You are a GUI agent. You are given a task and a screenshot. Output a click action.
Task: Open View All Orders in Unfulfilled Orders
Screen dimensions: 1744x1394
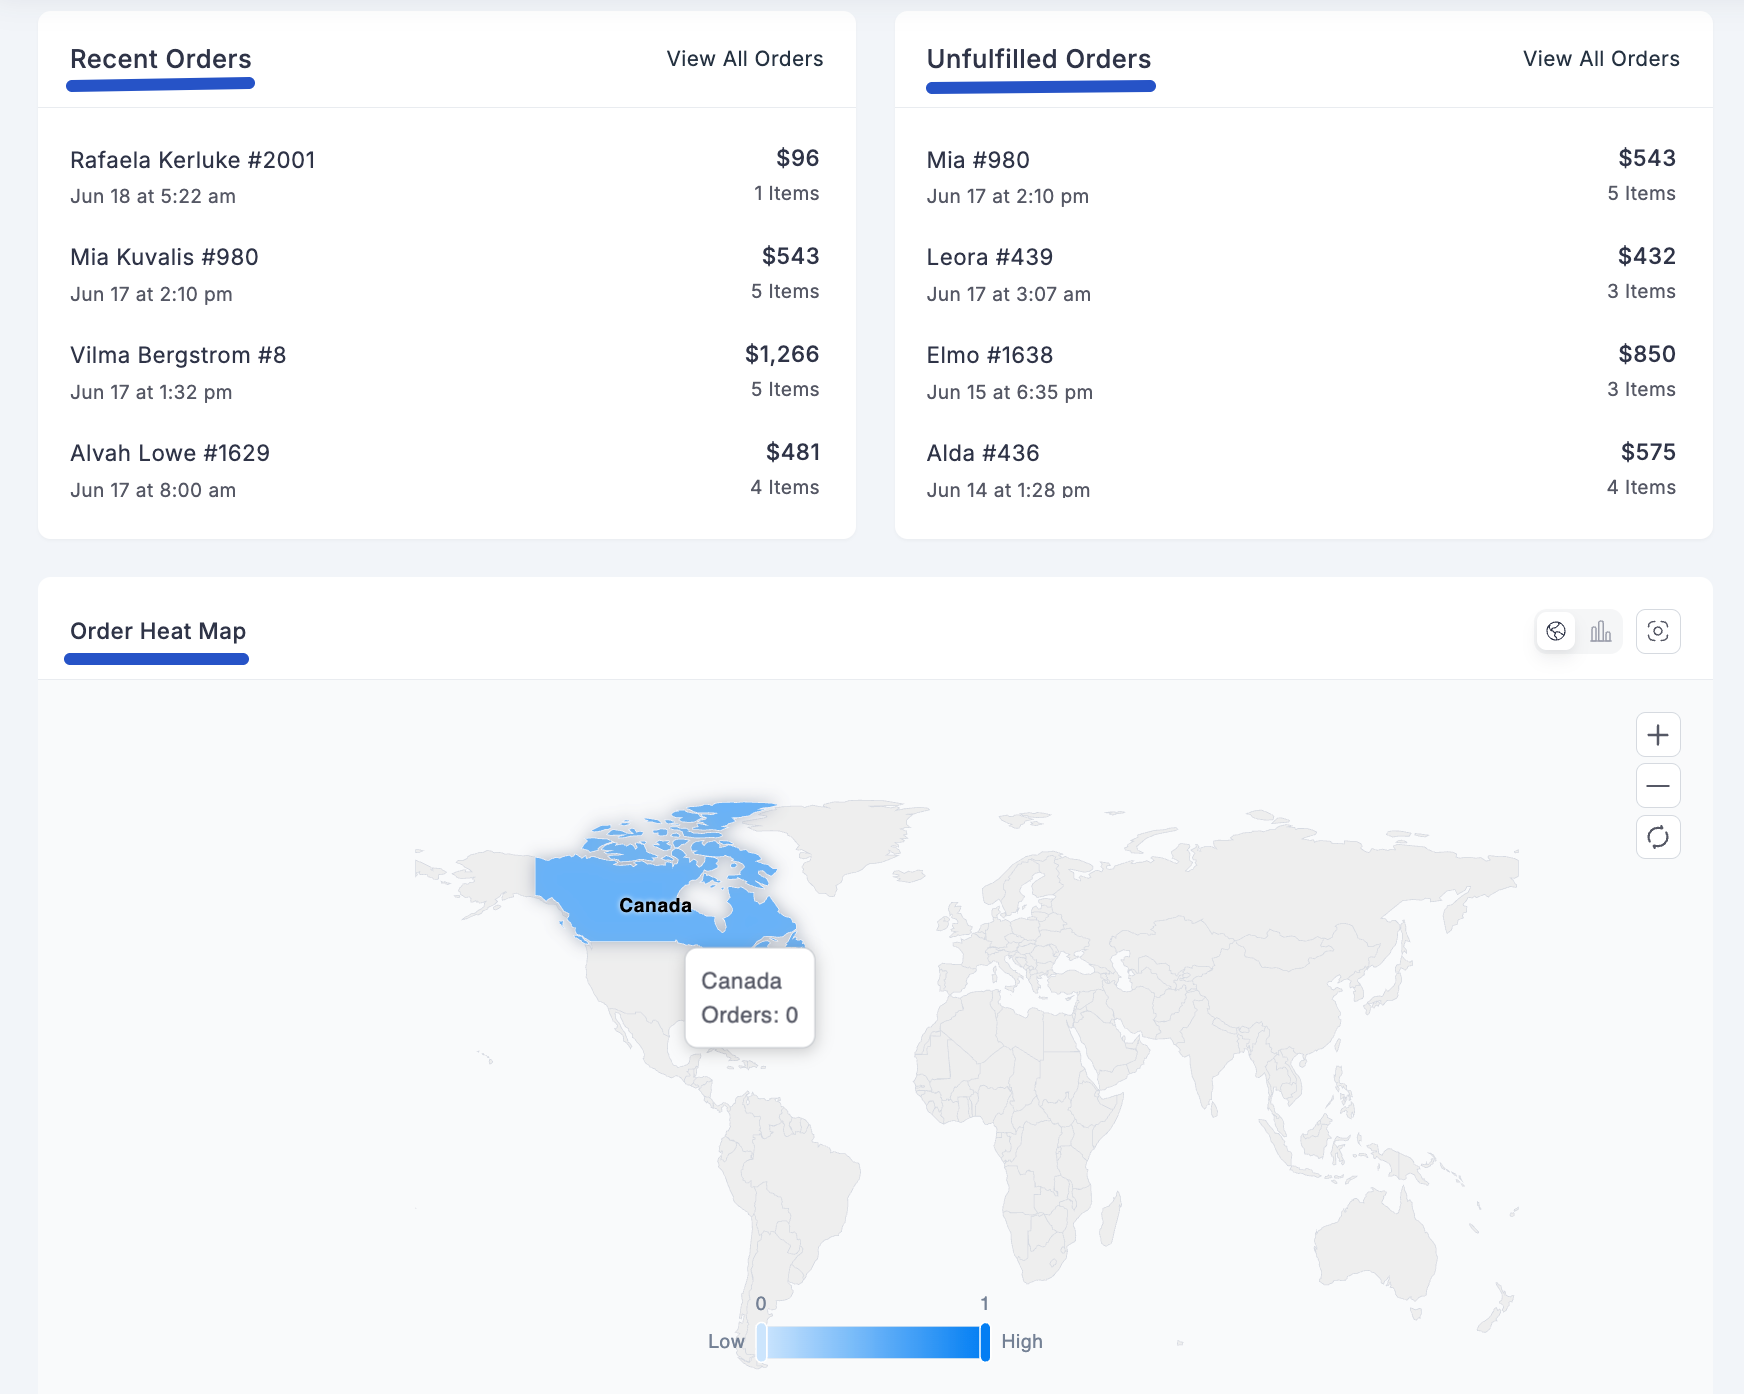pyautogui.click(x=1601, y=59)
